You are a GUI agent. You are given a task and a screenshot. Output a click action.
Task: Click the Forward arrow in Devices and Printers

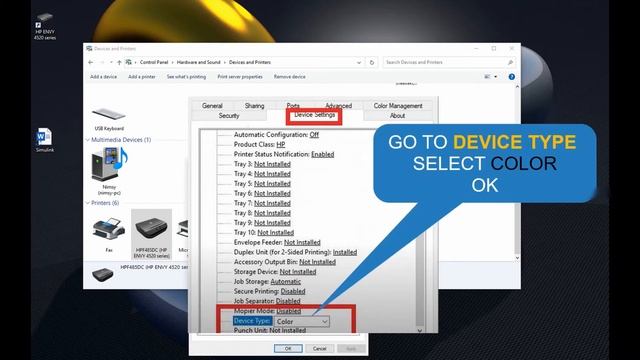click(x=102, y=62)
